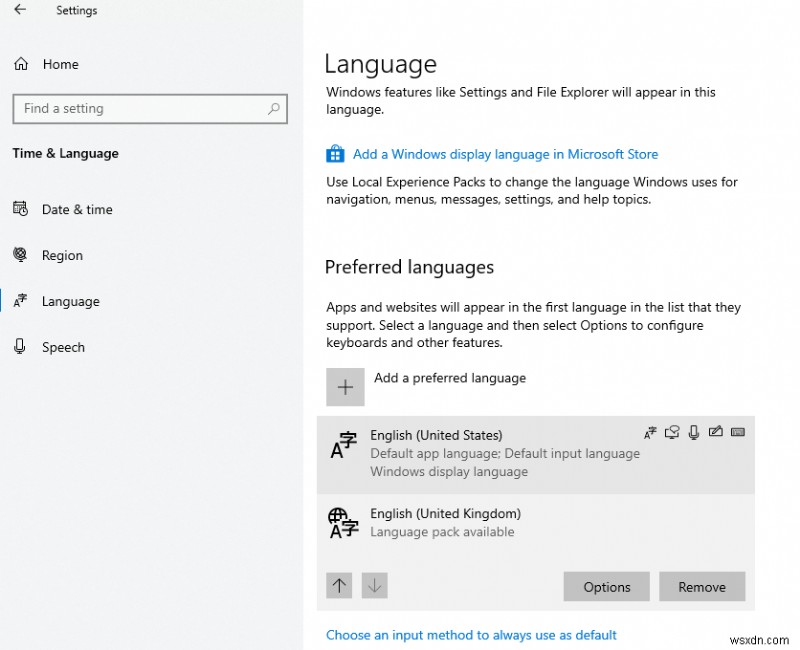Click the keyboard typing icon for English (United States)
The width and height of the screenshot is (800, 650).
tap(738, 432)
